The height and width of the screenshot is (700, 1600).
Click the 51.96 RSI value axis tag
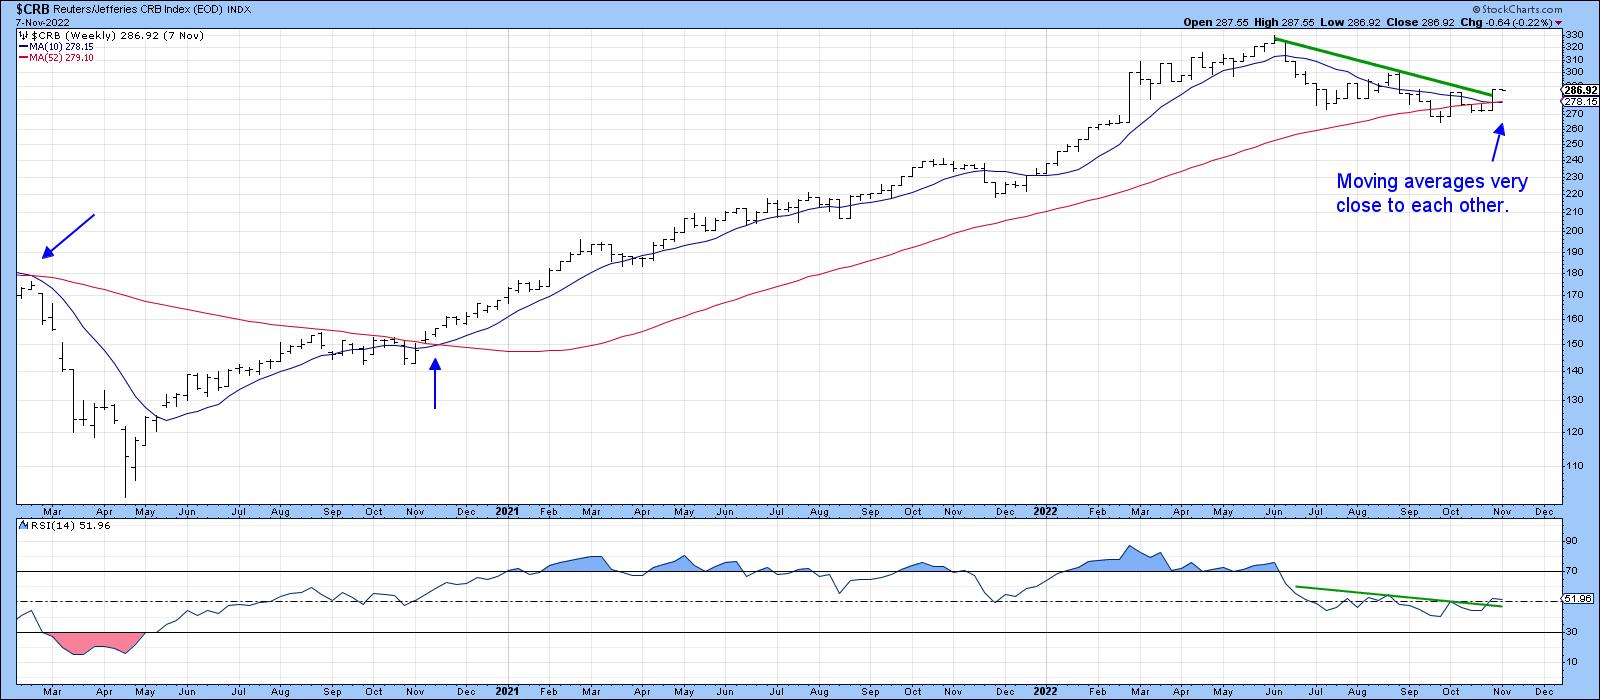coord(1575,599)
